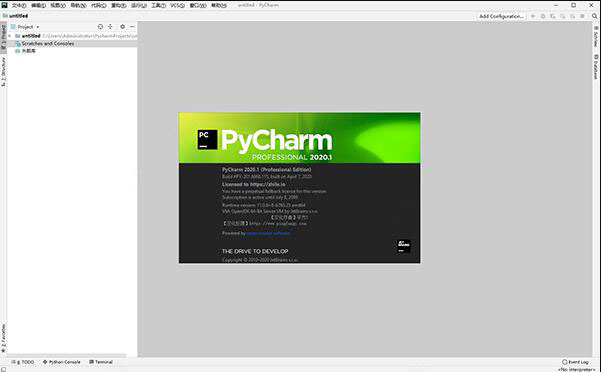
Task: Click the Copyright line in About dialog
Action: 260,260
